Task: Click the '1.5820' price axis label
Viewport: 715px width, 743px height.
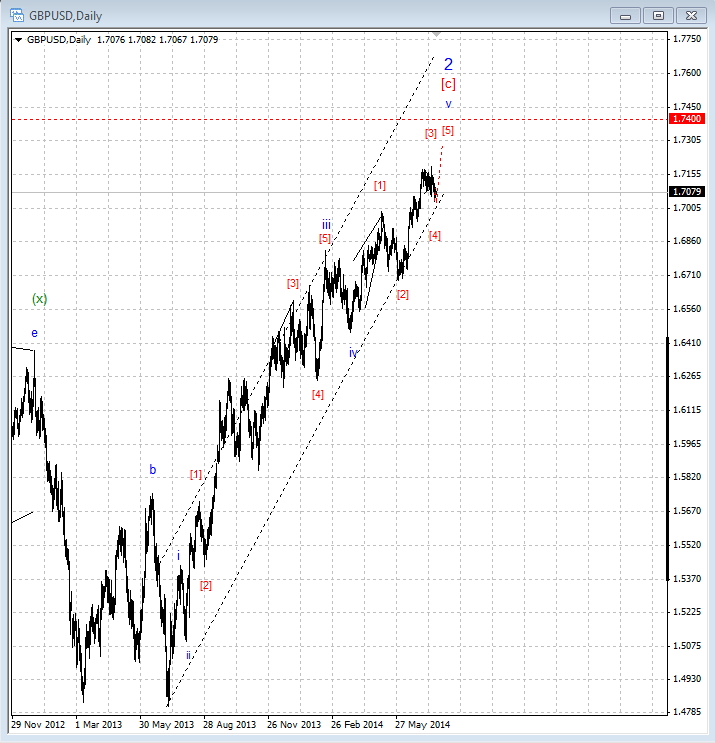Action: [687, 477]
